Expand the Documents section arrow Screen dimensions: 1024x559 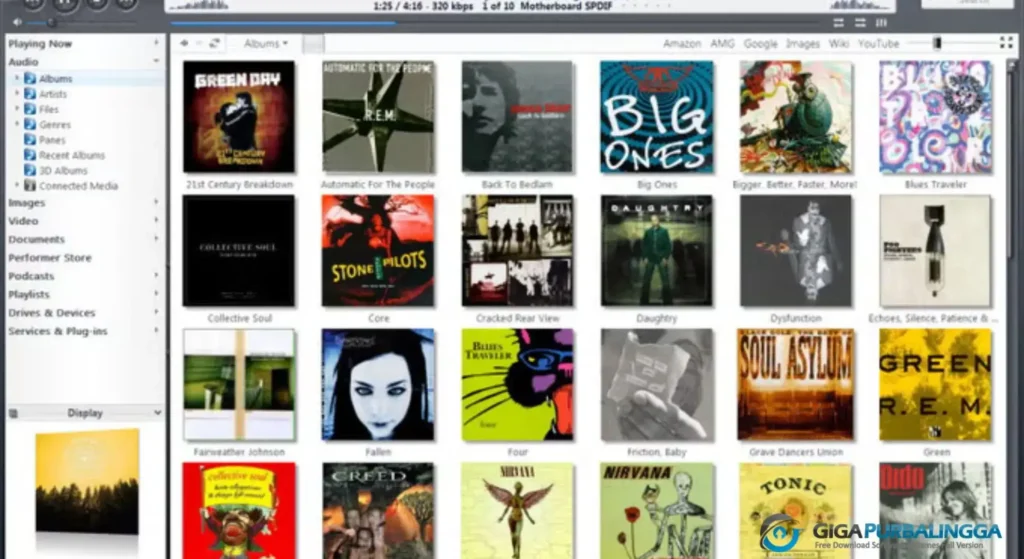click(x=156, y=239)
